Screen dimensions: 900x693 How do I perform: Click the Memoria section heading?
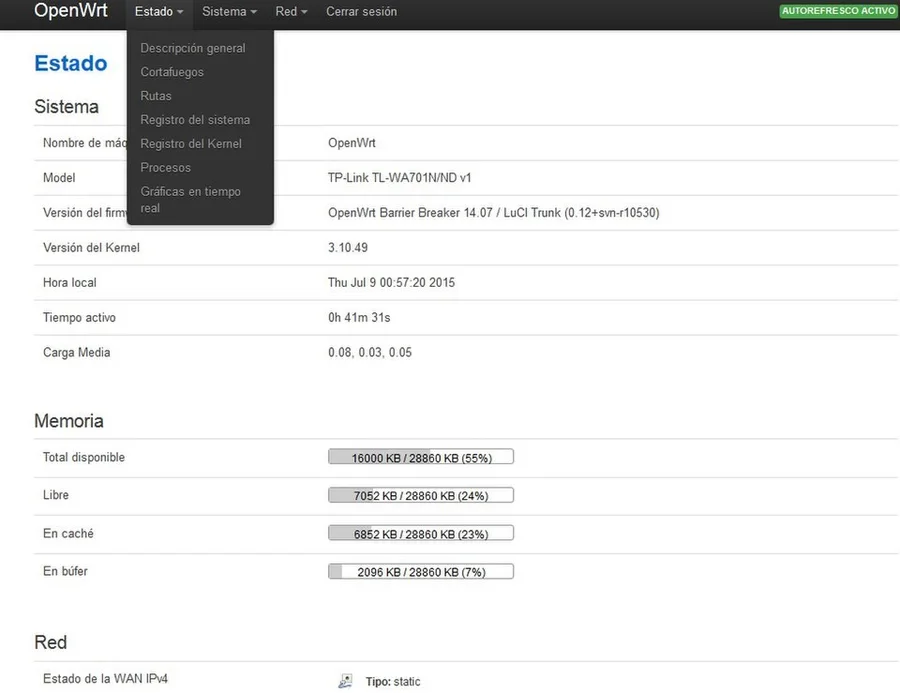(69, 421)
